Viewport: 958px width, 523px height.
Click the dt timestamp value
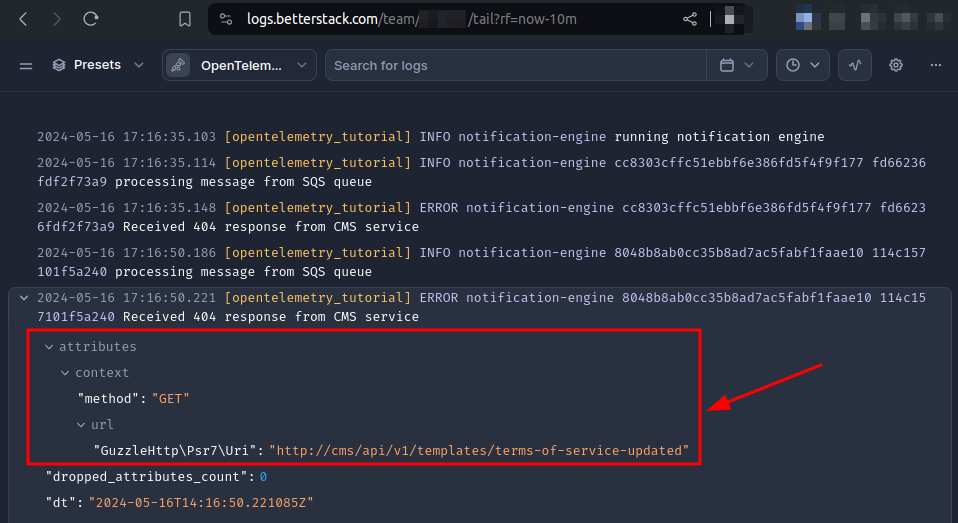pyautogui.click(x=201, y=502)
